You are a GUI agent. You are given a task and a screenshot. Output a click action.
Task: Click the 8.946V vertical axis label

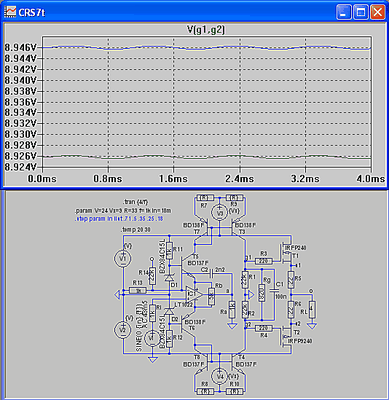(x=20, y=48)
